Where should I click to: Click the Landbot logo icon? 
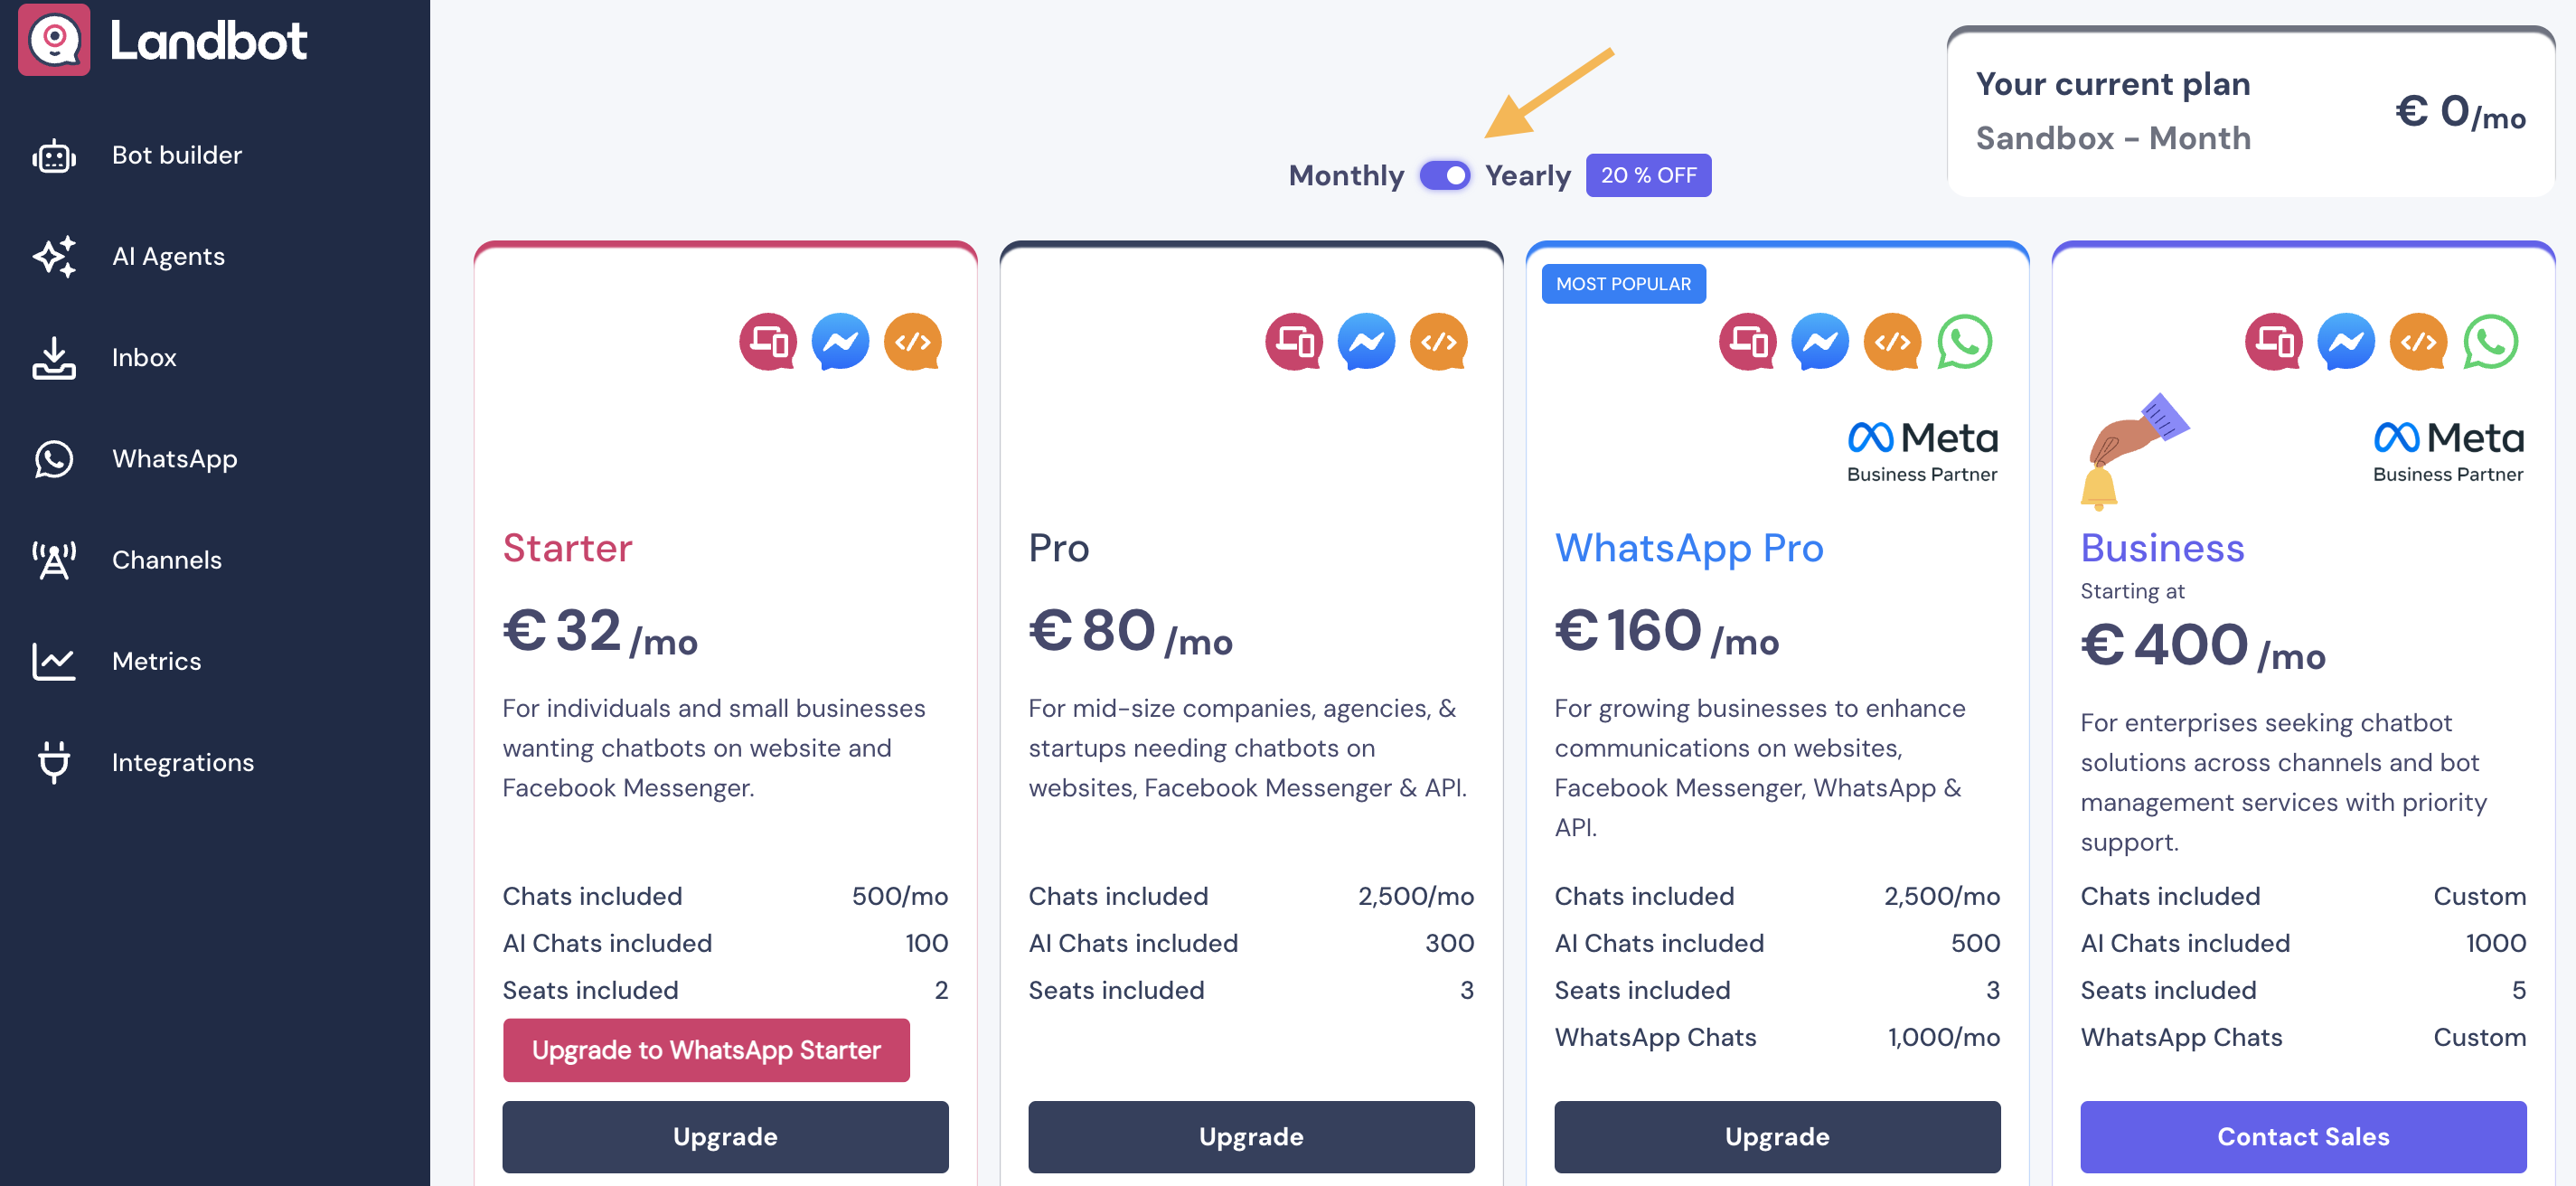click(x=54, y=40)
